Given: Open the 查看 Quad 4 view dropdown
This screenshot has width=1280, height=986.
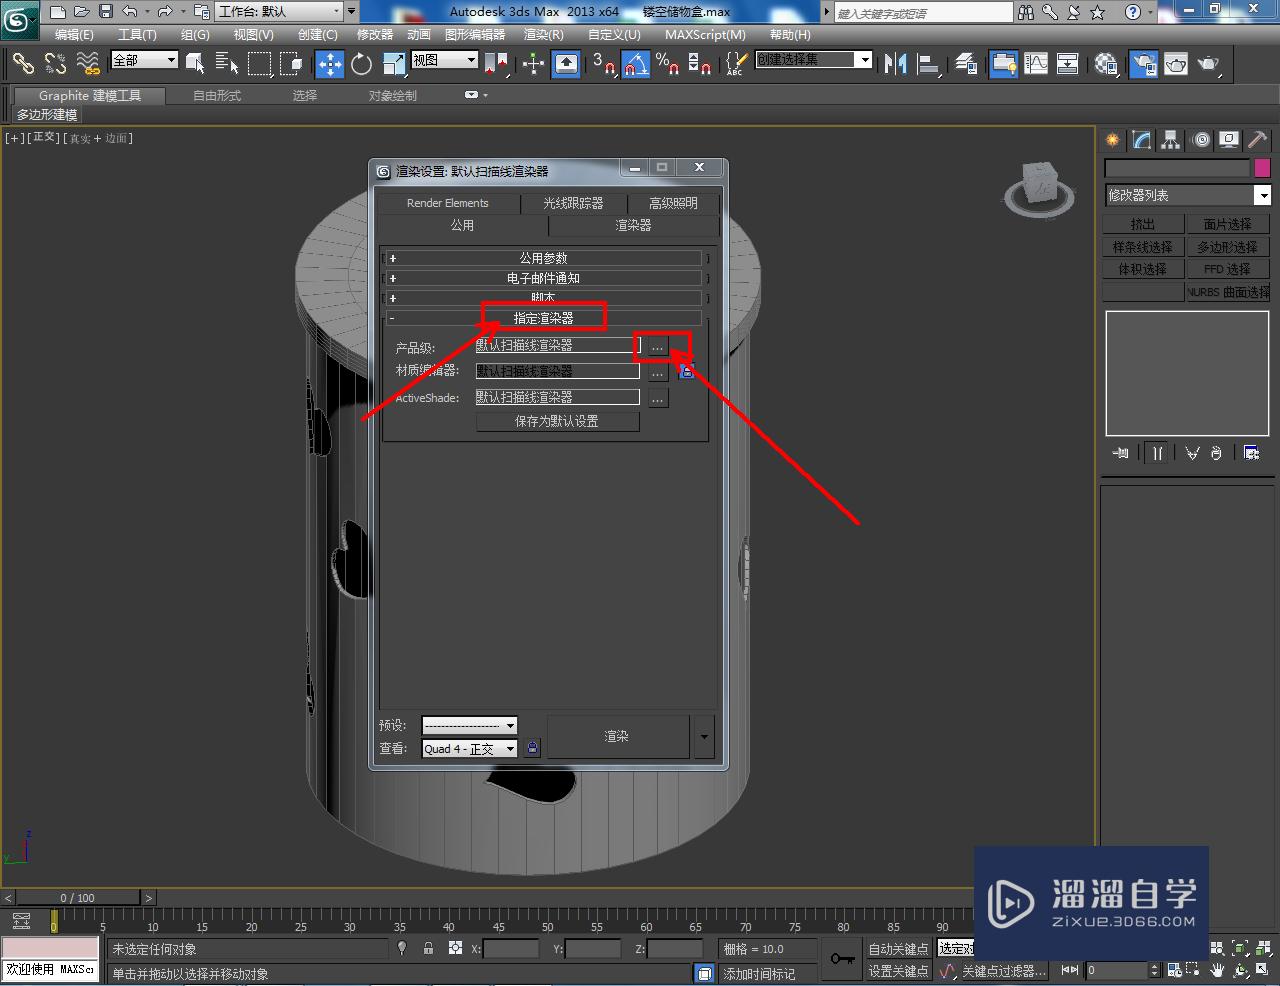Looking at the screenshot, I should click(x=469, y=748).
